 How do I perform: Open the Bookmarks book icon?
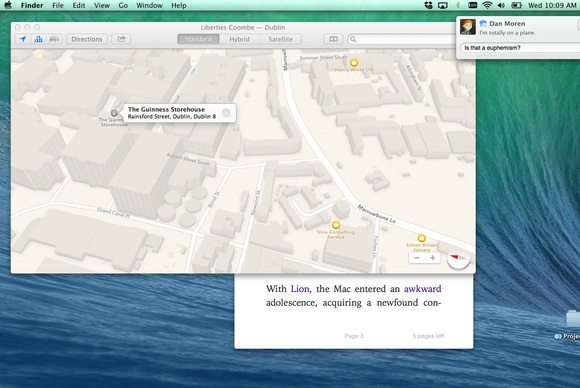(x=333, y=39)
